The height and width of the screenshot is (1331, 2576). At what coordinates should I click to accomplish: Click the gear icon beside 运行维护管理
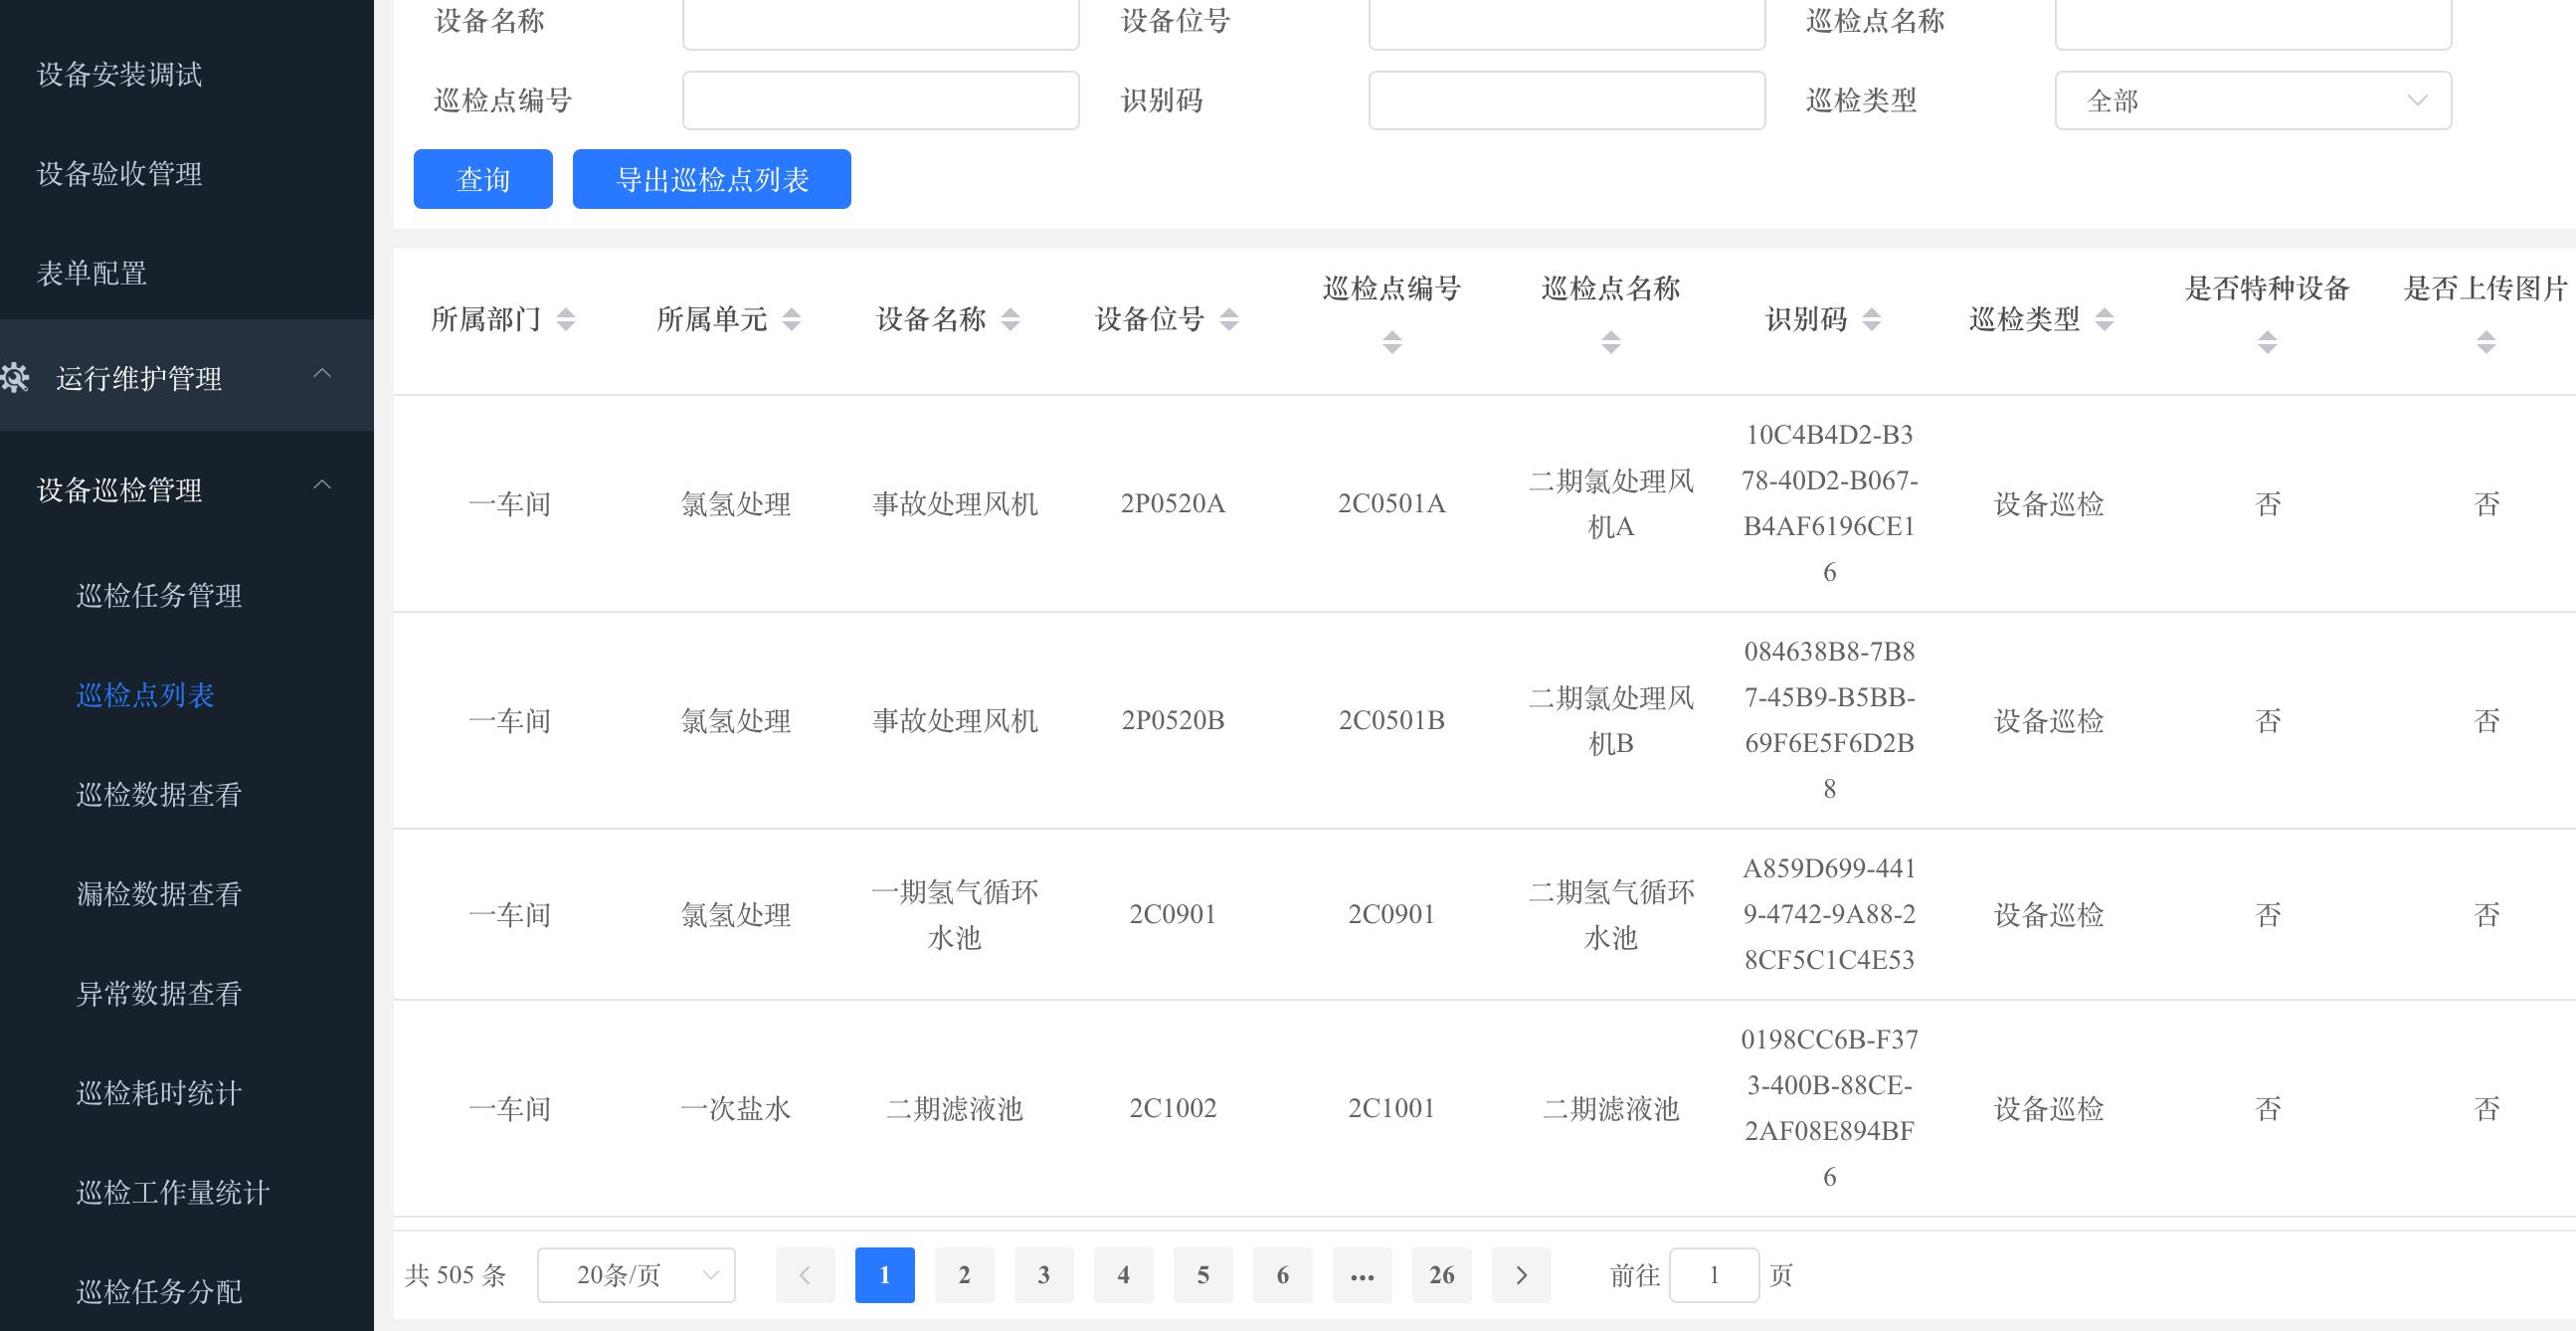click(15, 377)
